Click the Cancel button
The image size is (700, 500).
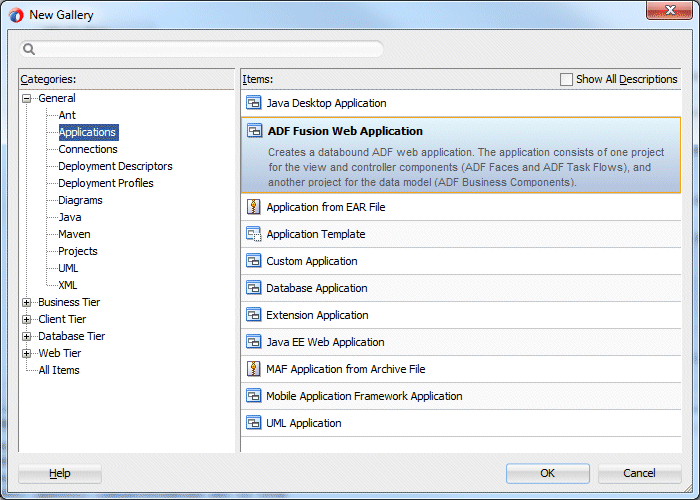639,473
